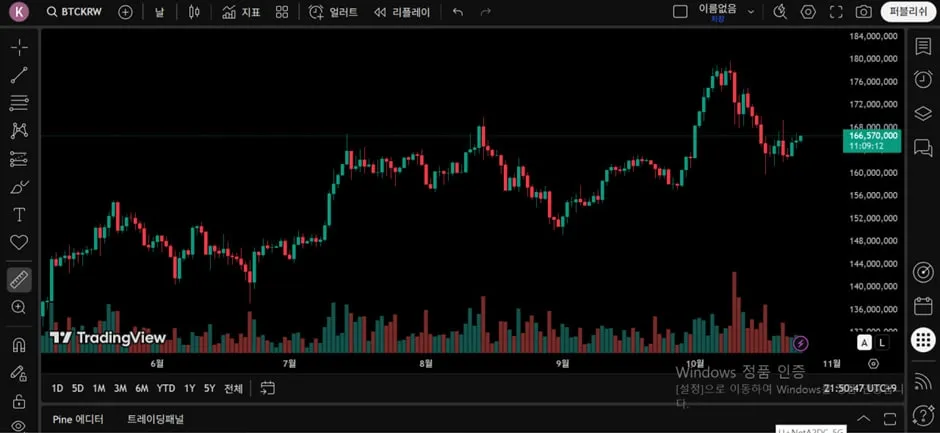The image size is (940, 433).
Task: Toggle magnet snapping mode
Action: 19,345
